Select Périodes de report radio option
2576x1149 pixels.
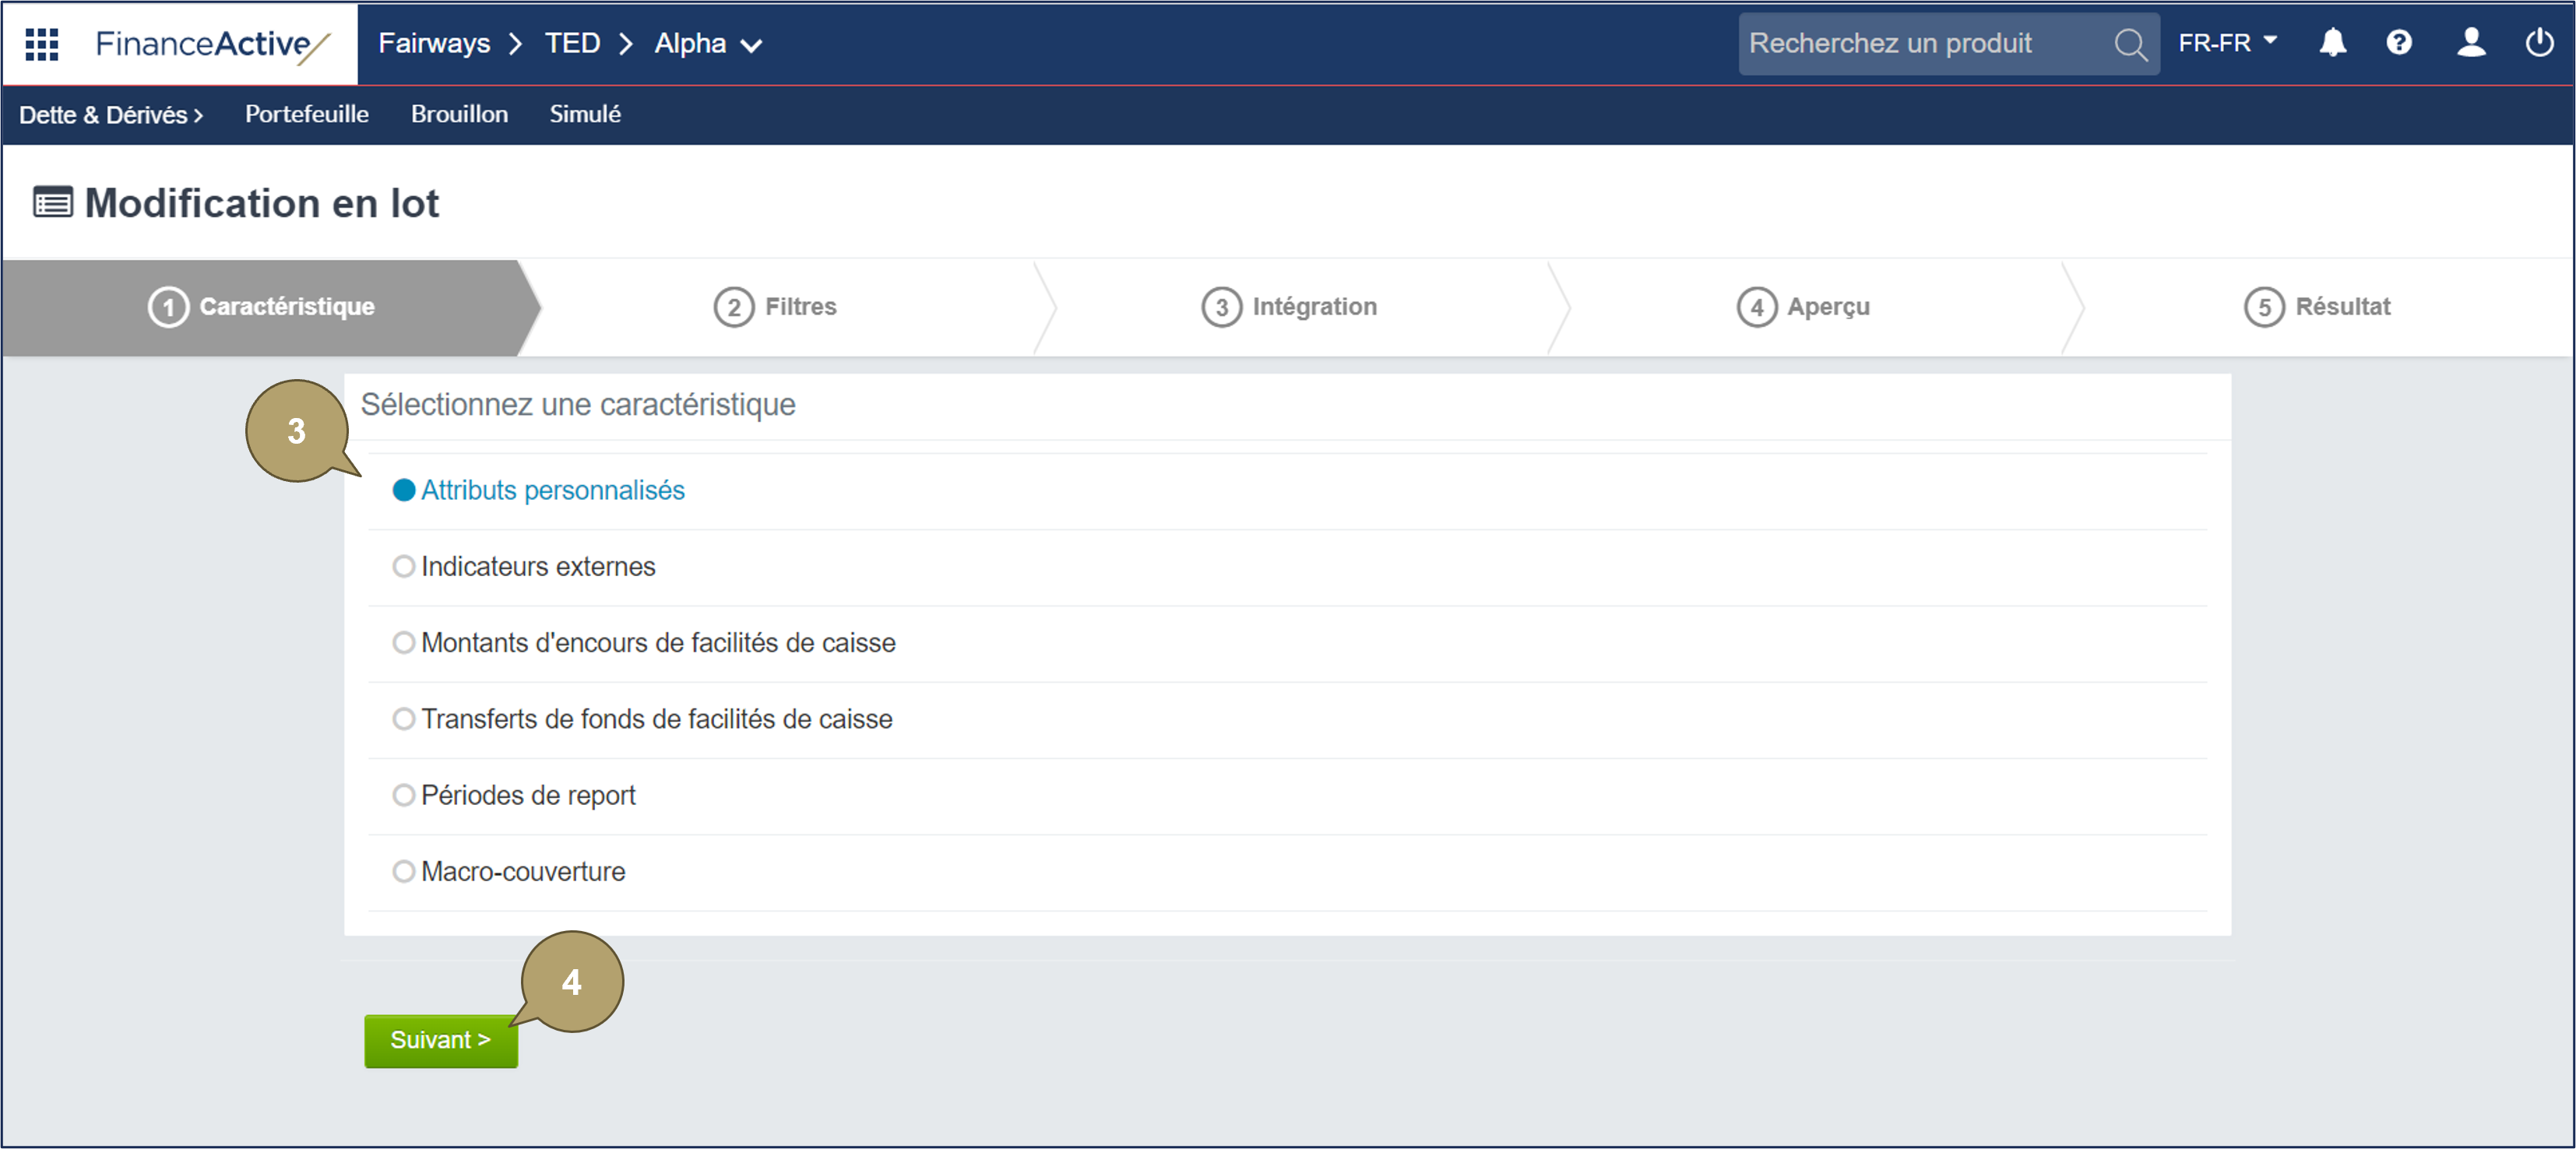(403, 795)
